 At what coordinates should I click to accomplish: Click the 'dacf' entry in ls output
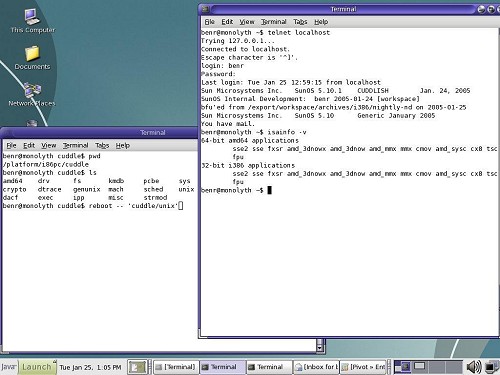(10, 198)
